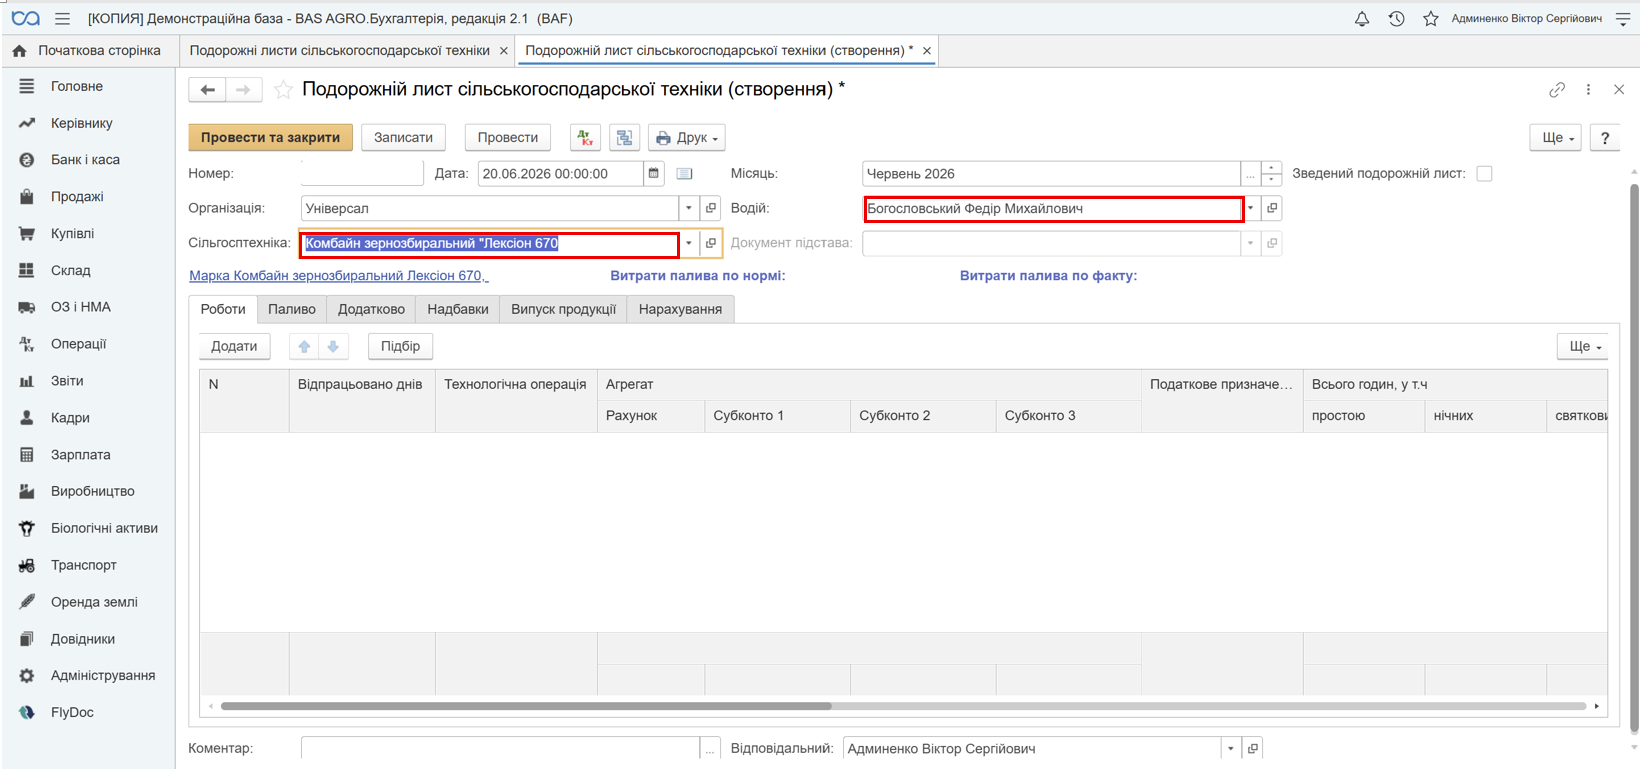Screen dimensions: 1640x769
Task: Open the Водій record in a form
Action: [1272, 209]
